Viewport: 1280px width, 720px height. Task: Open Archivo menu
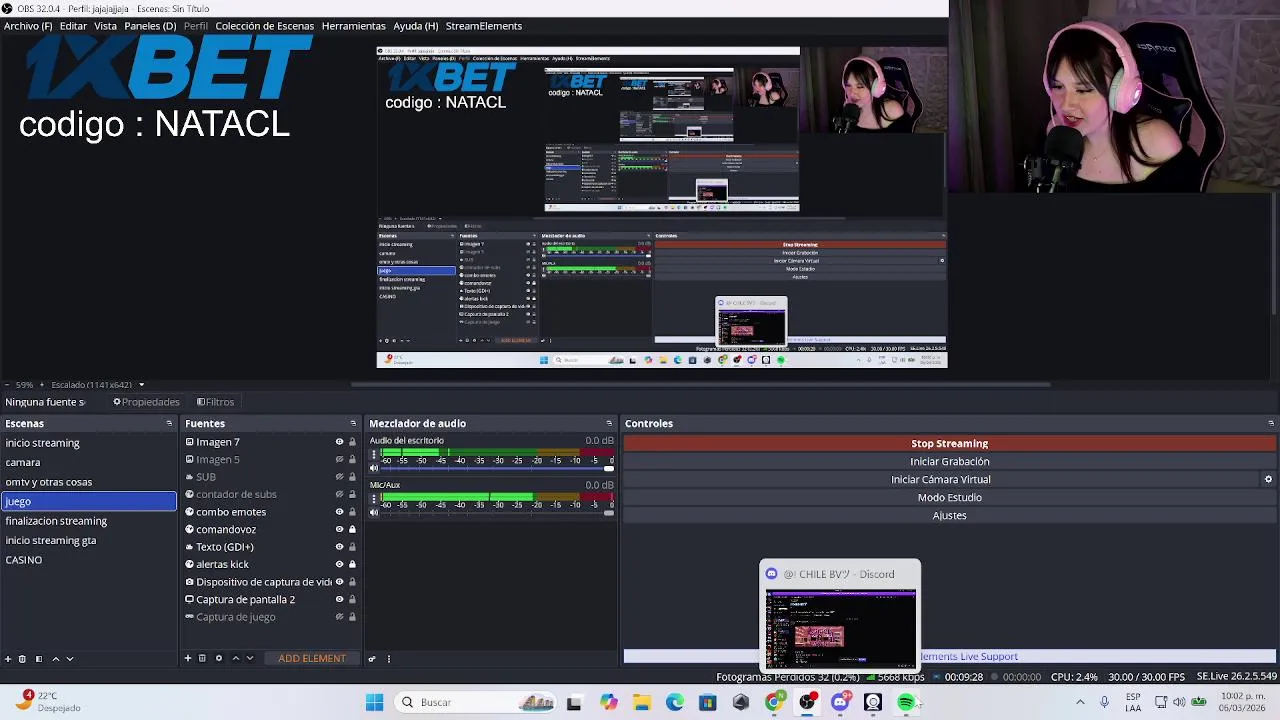(28, 26)
